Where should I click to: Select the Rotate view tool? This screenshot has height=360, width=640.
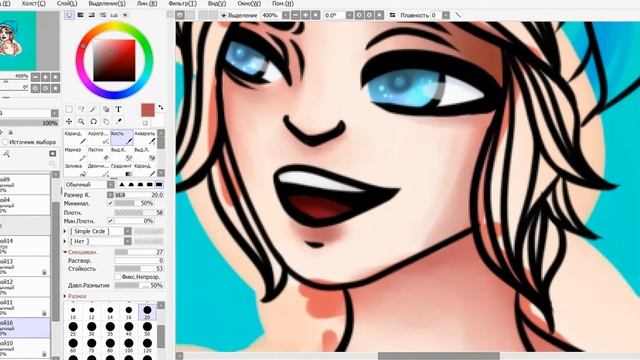coord(93,122)
